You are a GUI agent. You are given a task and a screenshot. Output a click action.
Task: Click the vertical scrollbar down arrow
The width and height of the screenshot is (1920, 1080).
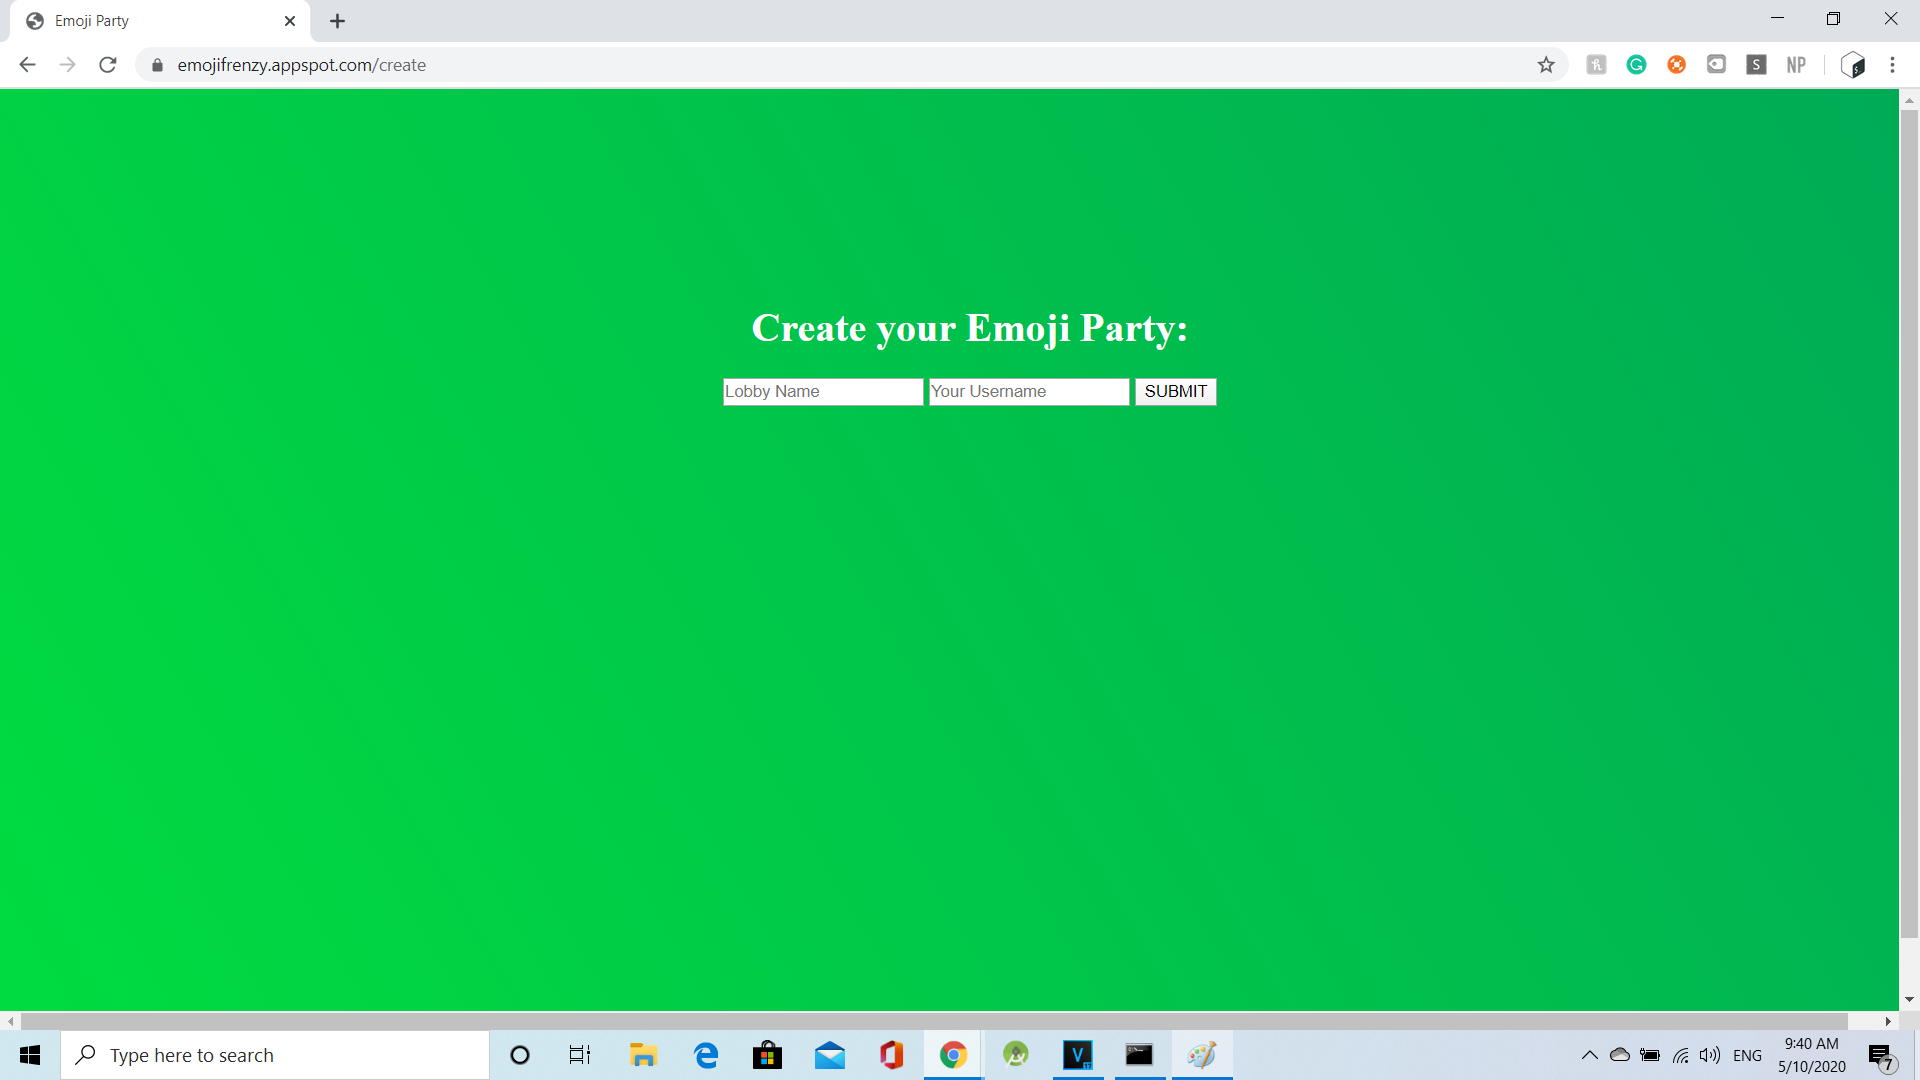coord(1909,999)
